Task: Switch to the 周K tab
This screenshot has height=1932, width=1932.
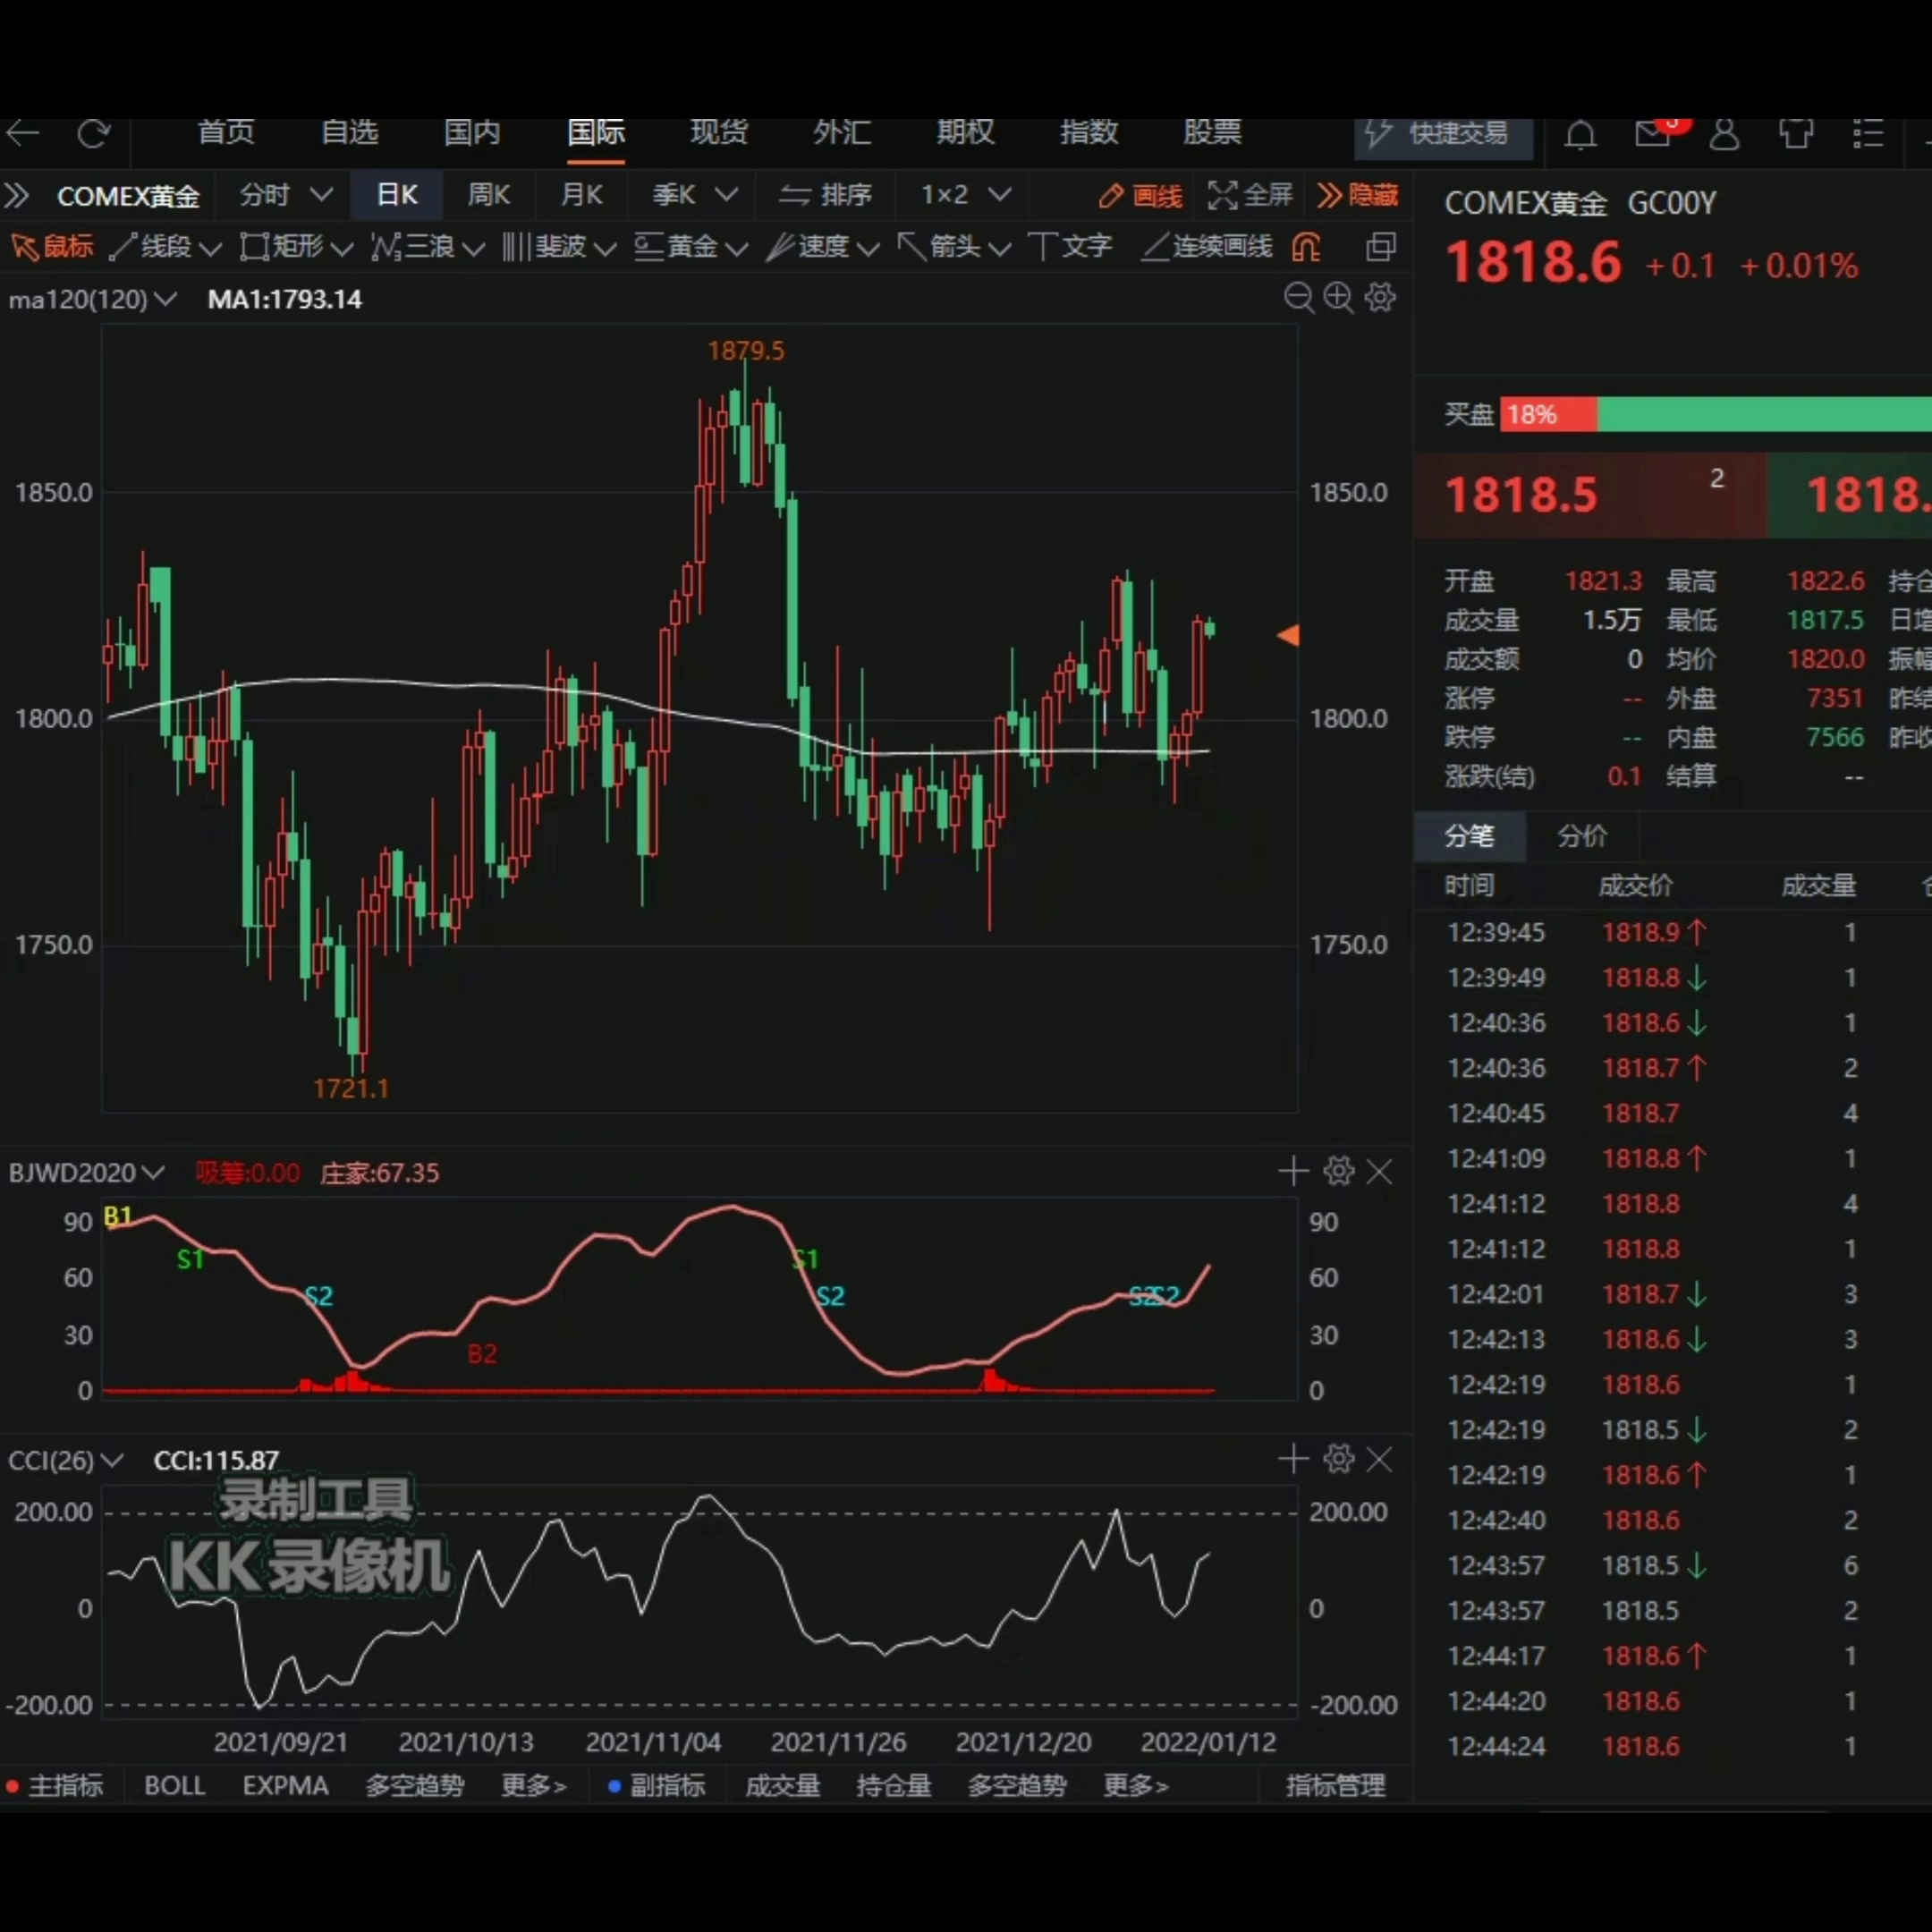Action: point(488,195)
